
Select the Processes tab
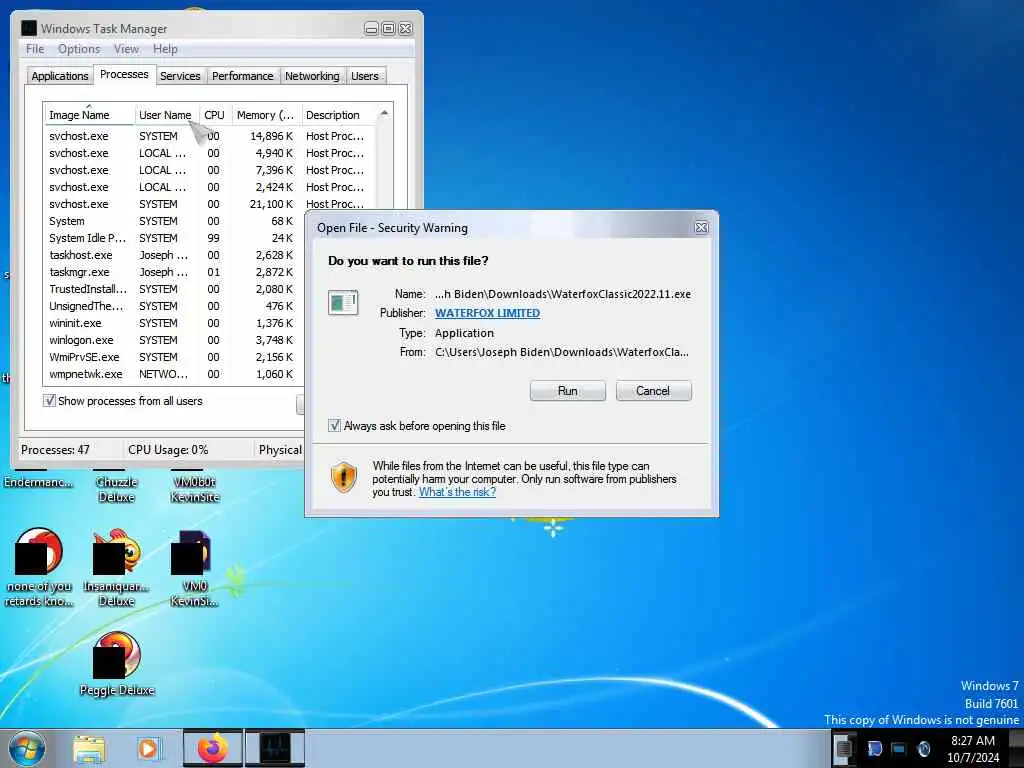pyautogui.click(x=124, y=74)
